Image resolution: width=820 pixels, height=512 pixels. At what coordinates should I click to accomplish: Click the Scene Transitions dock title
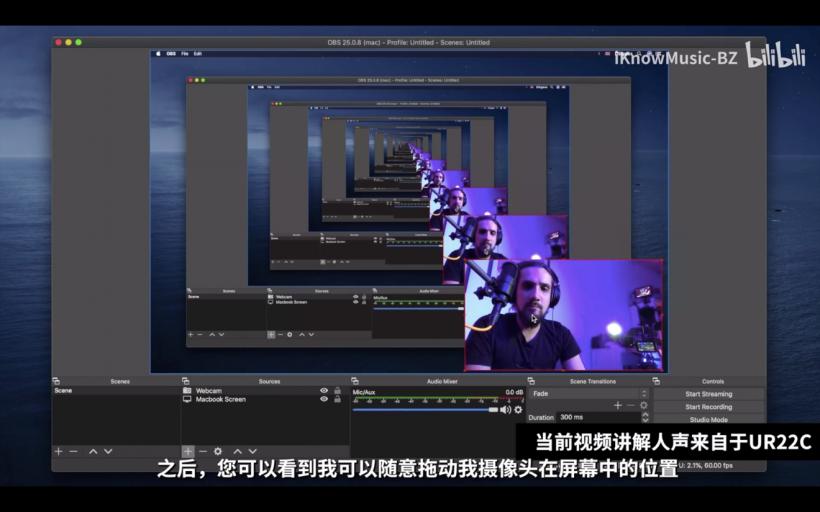593,381
